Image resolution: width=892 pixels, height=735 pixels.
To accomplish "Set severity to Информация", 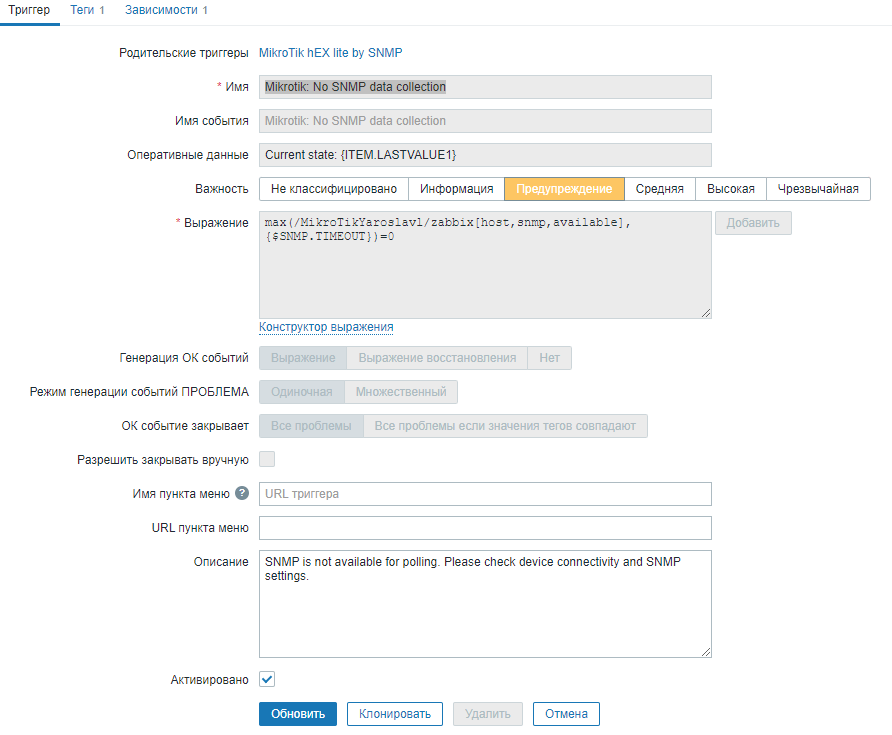I will point(456,189).
